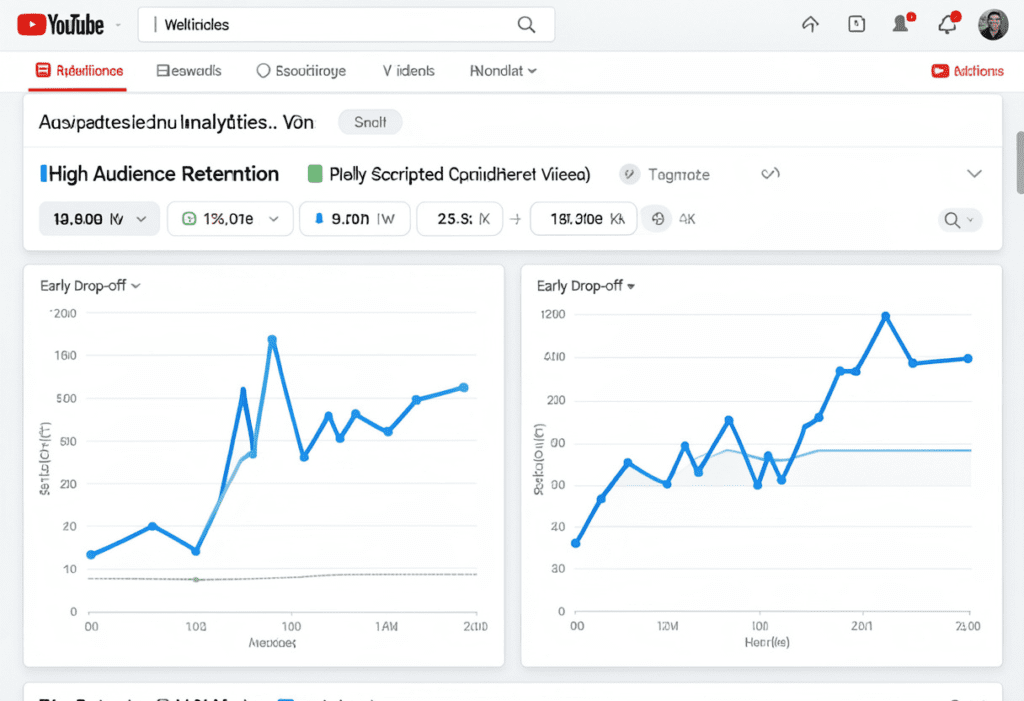Viewport: 1024px width, 701px height.
Task: Open the notifications bell
Action: (948, 25)
